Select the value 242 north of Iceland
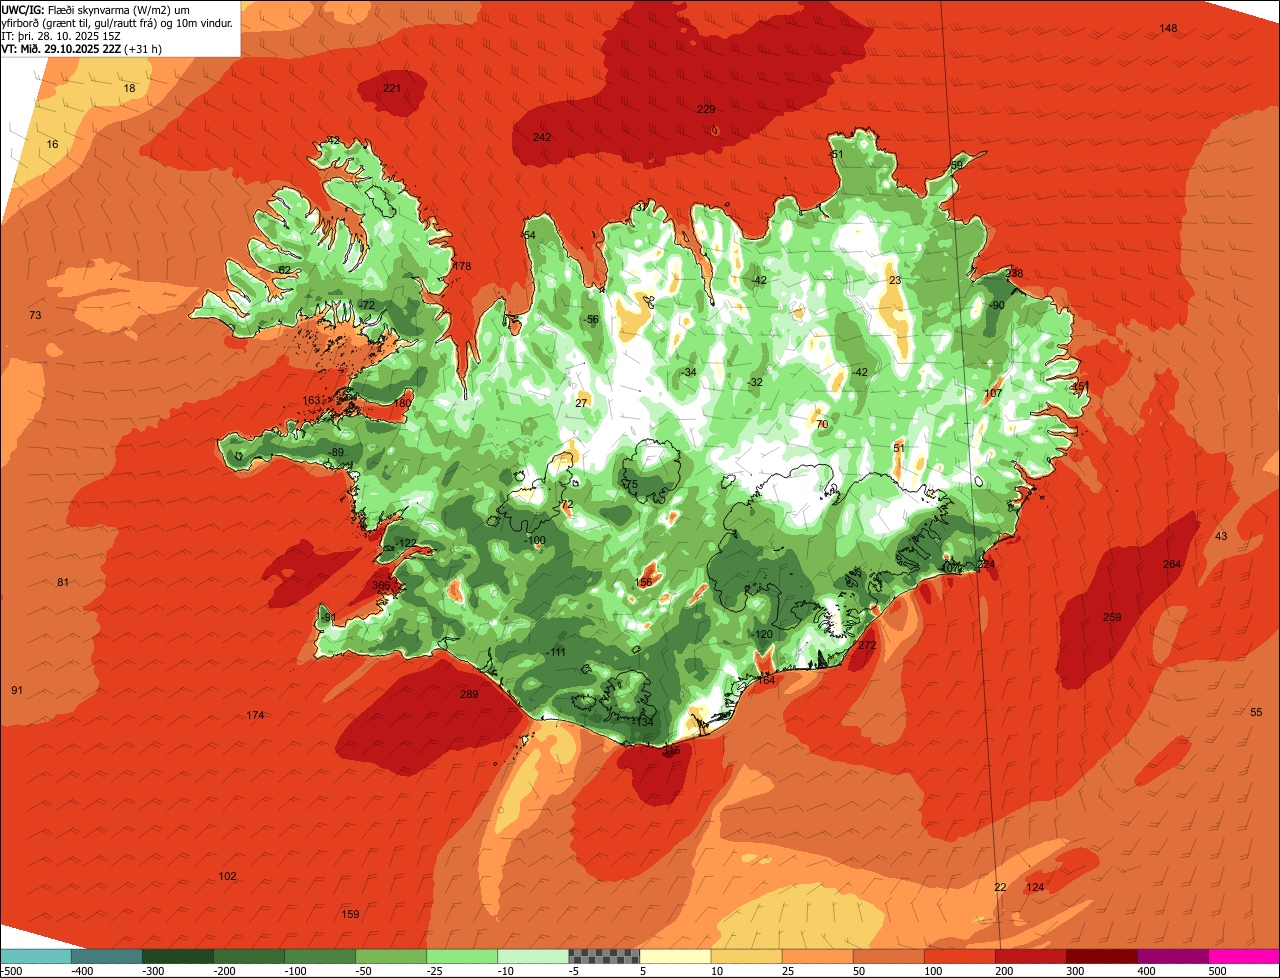The height and width of the screenshot is (978, 1280). pos(542,137)
